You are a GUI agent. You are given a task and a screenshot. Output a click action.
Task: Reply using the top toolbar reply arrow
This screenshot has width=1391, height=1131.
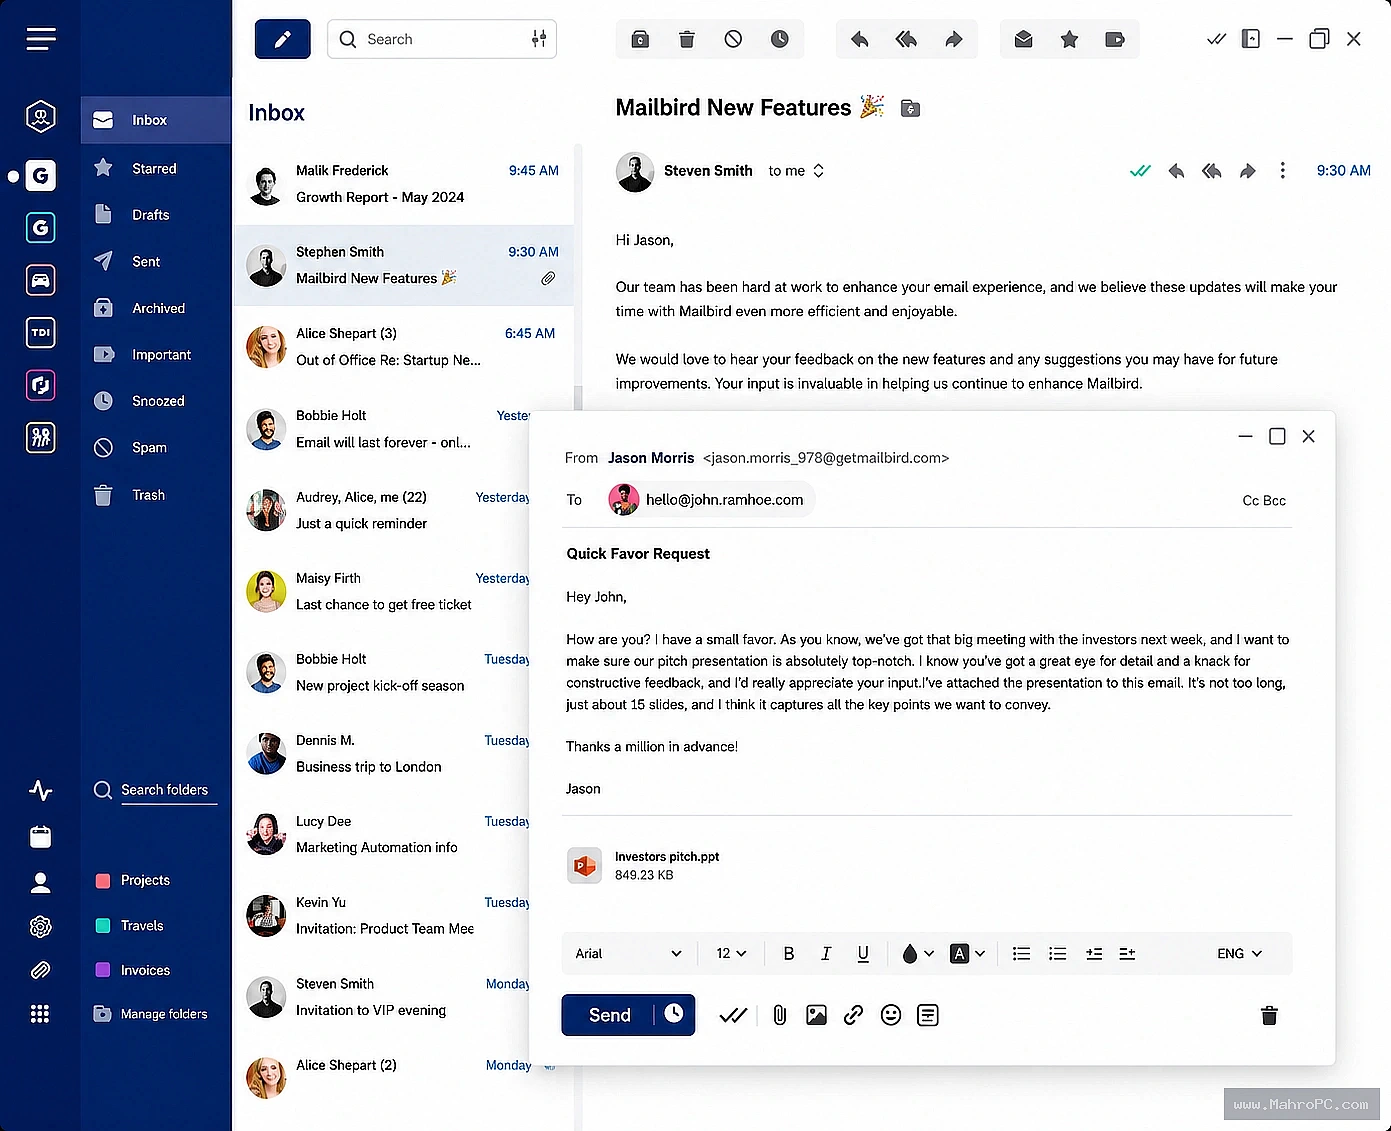pos(859,39)
